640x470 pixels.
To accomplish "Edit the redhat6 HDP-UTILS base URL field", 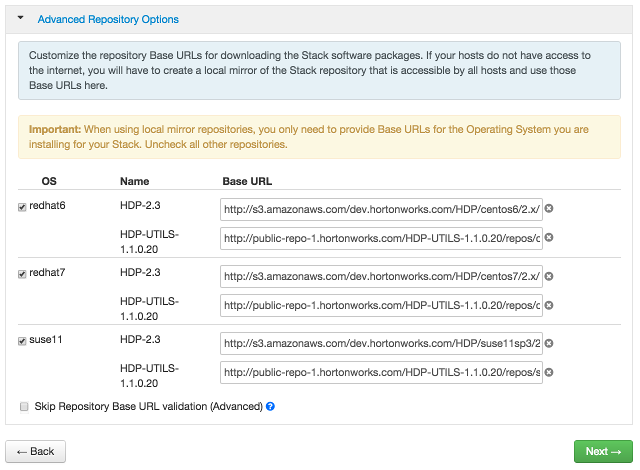I will click(x=381, y=238).
